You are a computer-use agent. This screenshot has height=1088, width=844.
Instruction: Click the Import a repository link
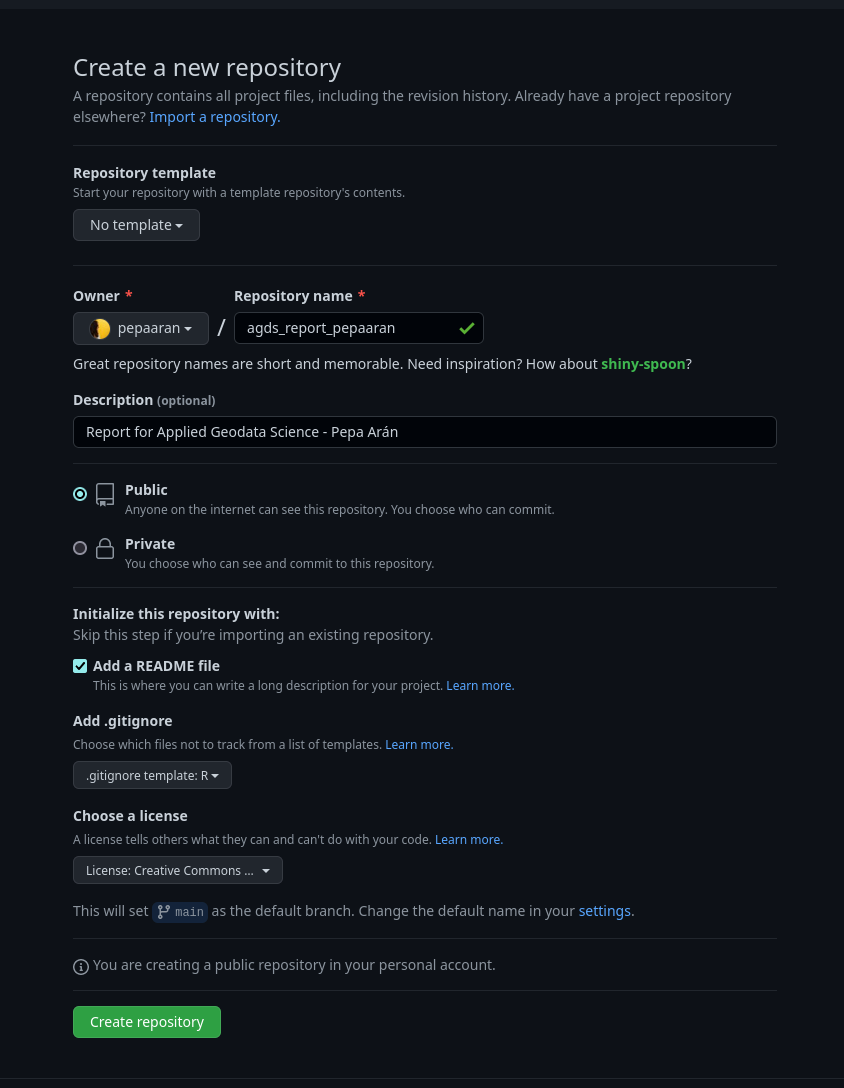(x=214, y=116)
